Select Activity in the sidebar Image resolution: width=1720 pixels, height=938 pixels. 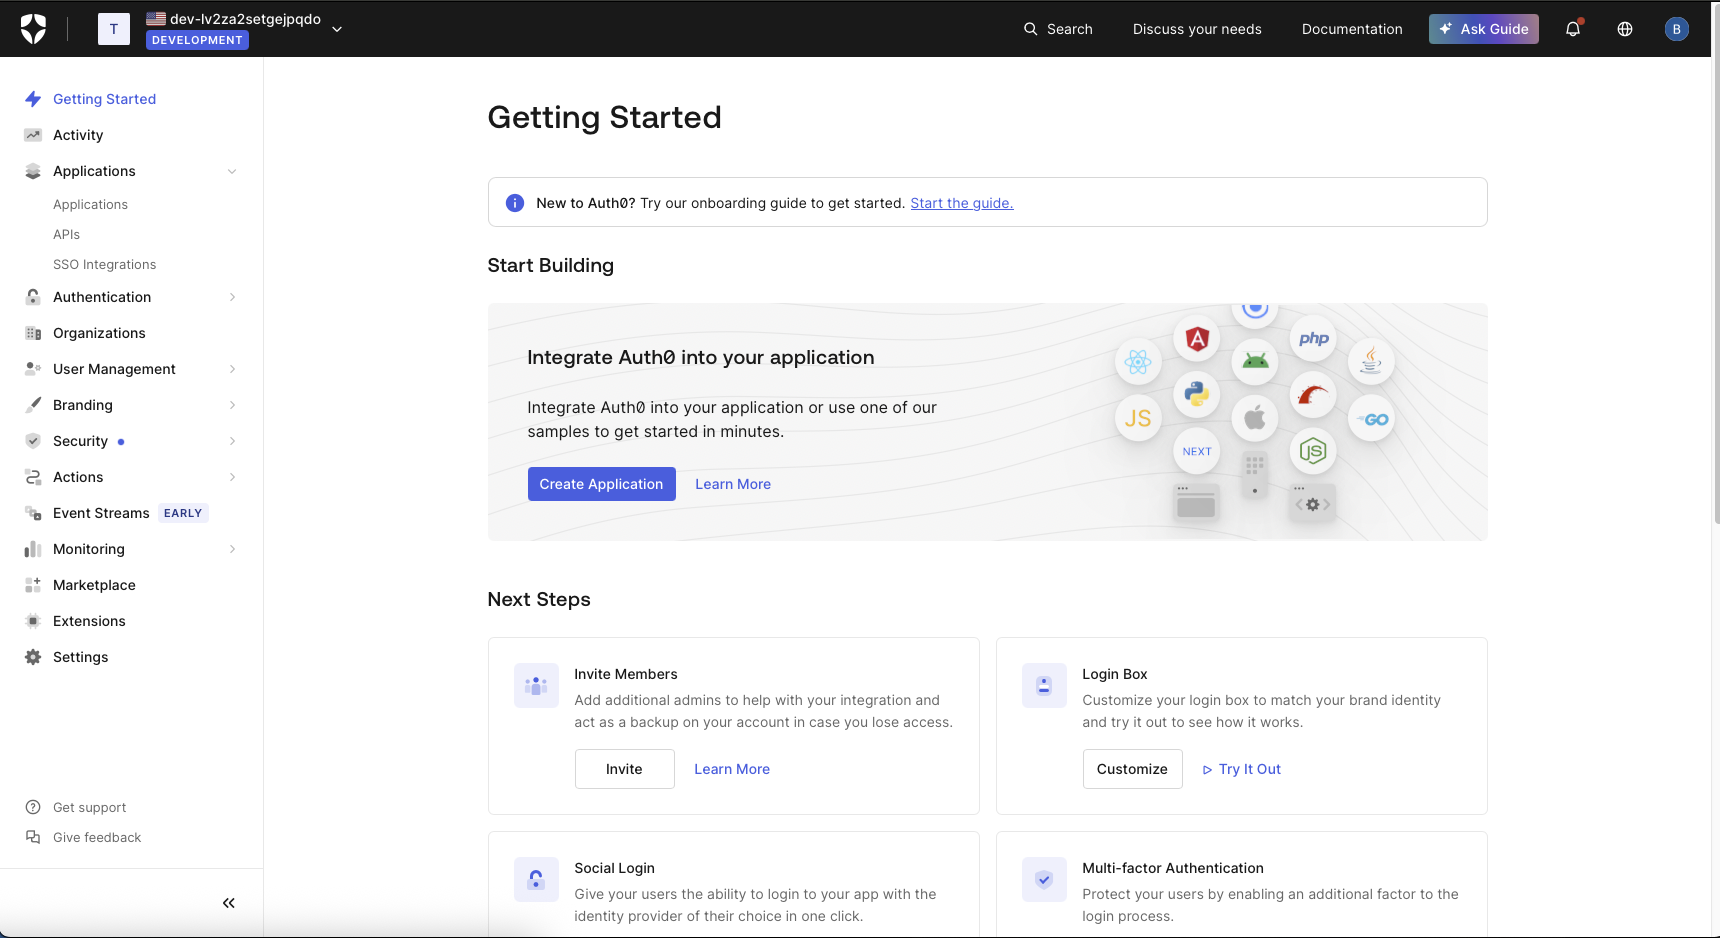pos(77,134)
